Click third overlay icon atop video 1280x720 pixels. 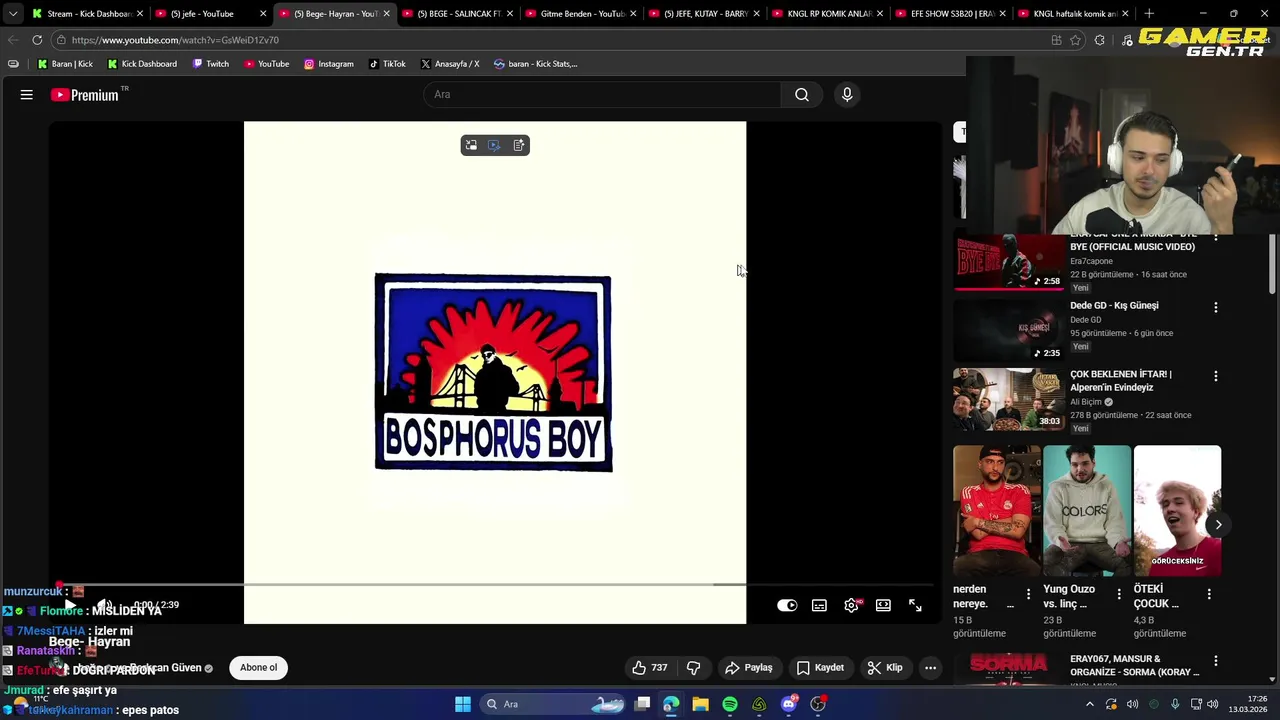518,145
